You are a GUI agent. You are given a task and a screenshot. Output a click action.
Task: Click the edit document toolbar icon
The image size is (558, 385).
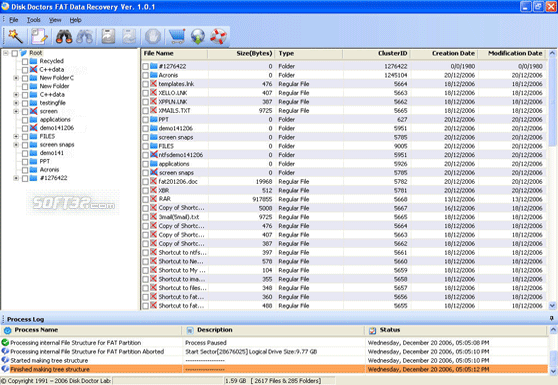39,36
